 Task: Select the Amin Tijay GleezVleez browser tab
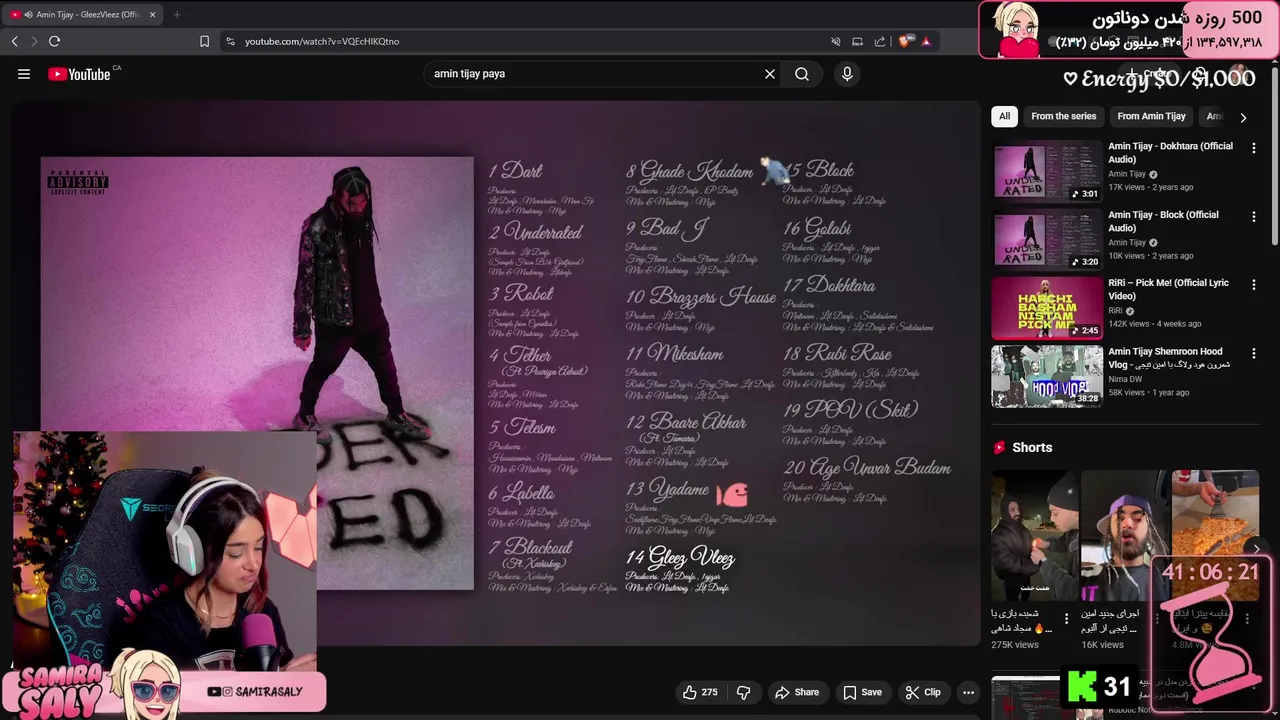tap(85, 14)
